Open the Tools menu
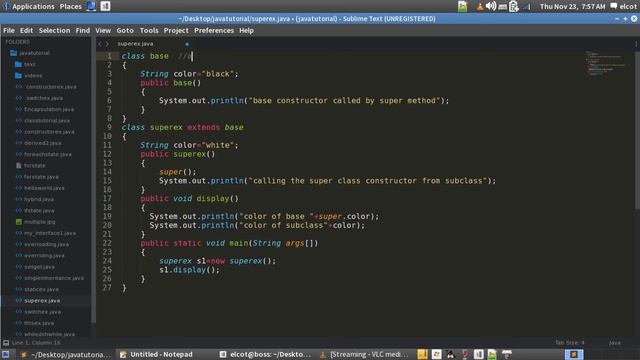Image resolution: width=640 pixels, height=360 pixels. [149, 31]
